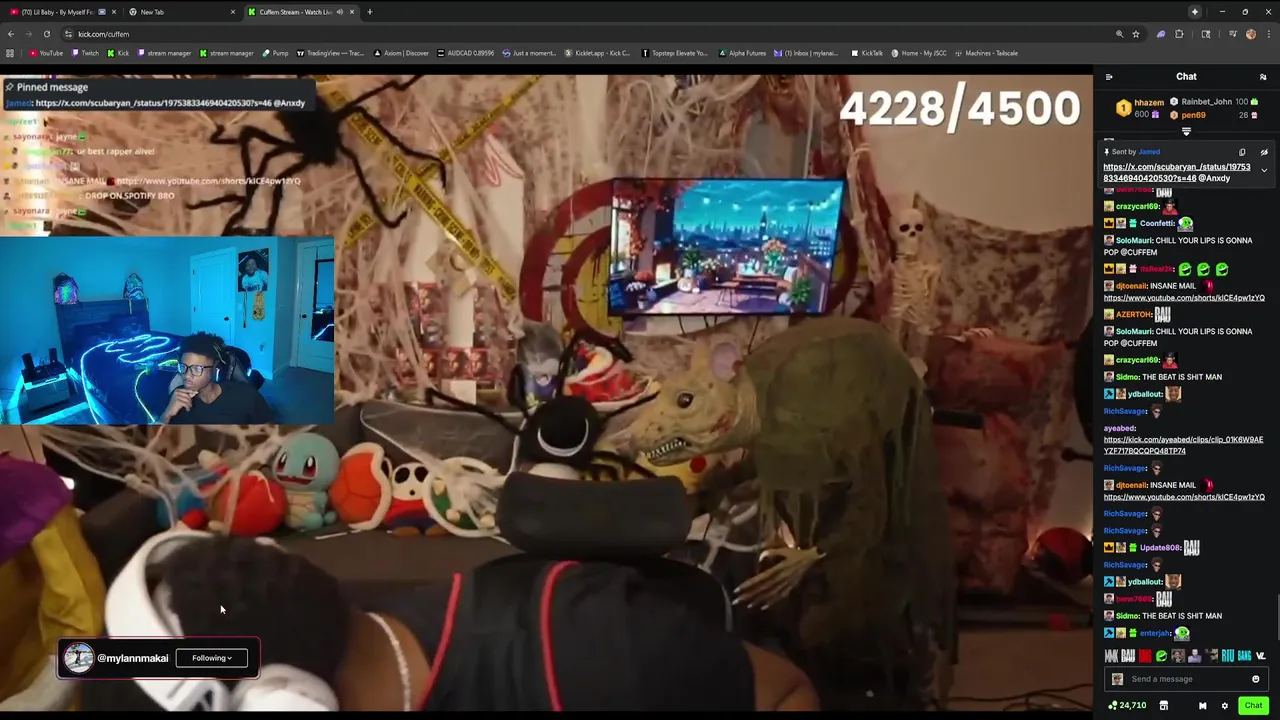This screenshot has height=720, width=1280.
Task: Open the Axiom | Discover bookmark
Action: (x=401, y=53)
